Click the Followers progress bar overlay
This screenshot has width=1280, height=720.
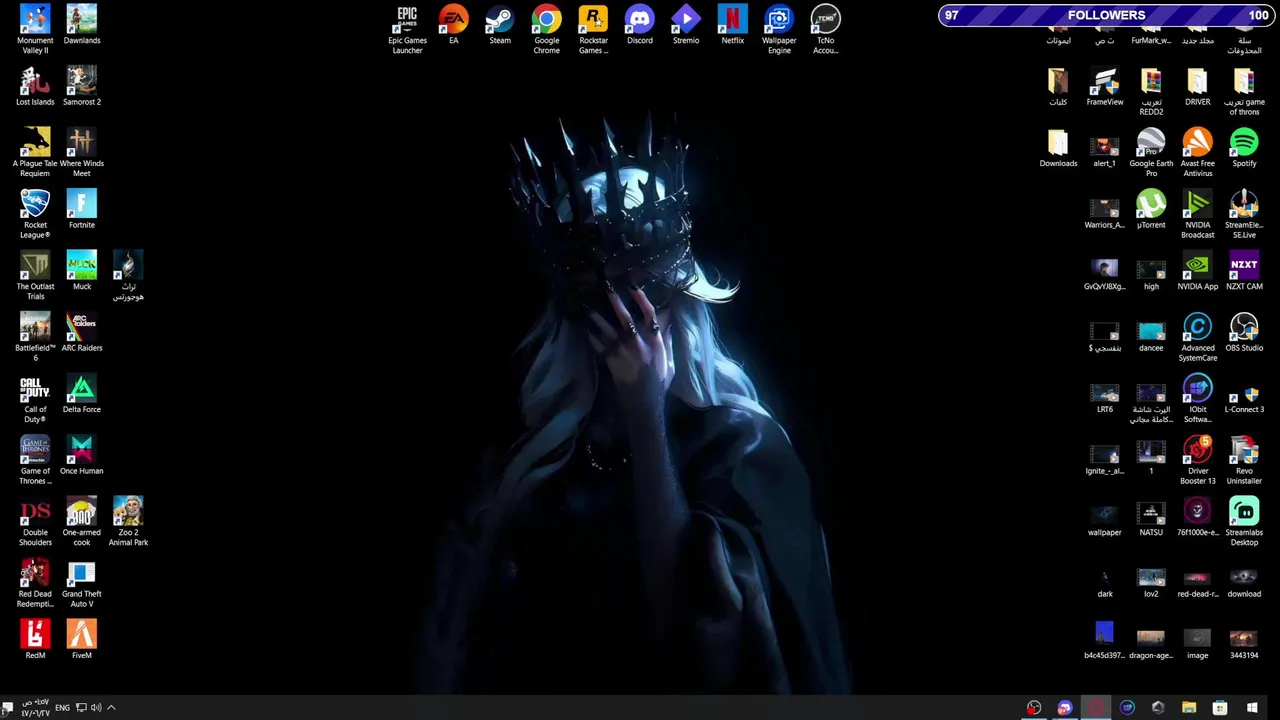[1106, 15]
